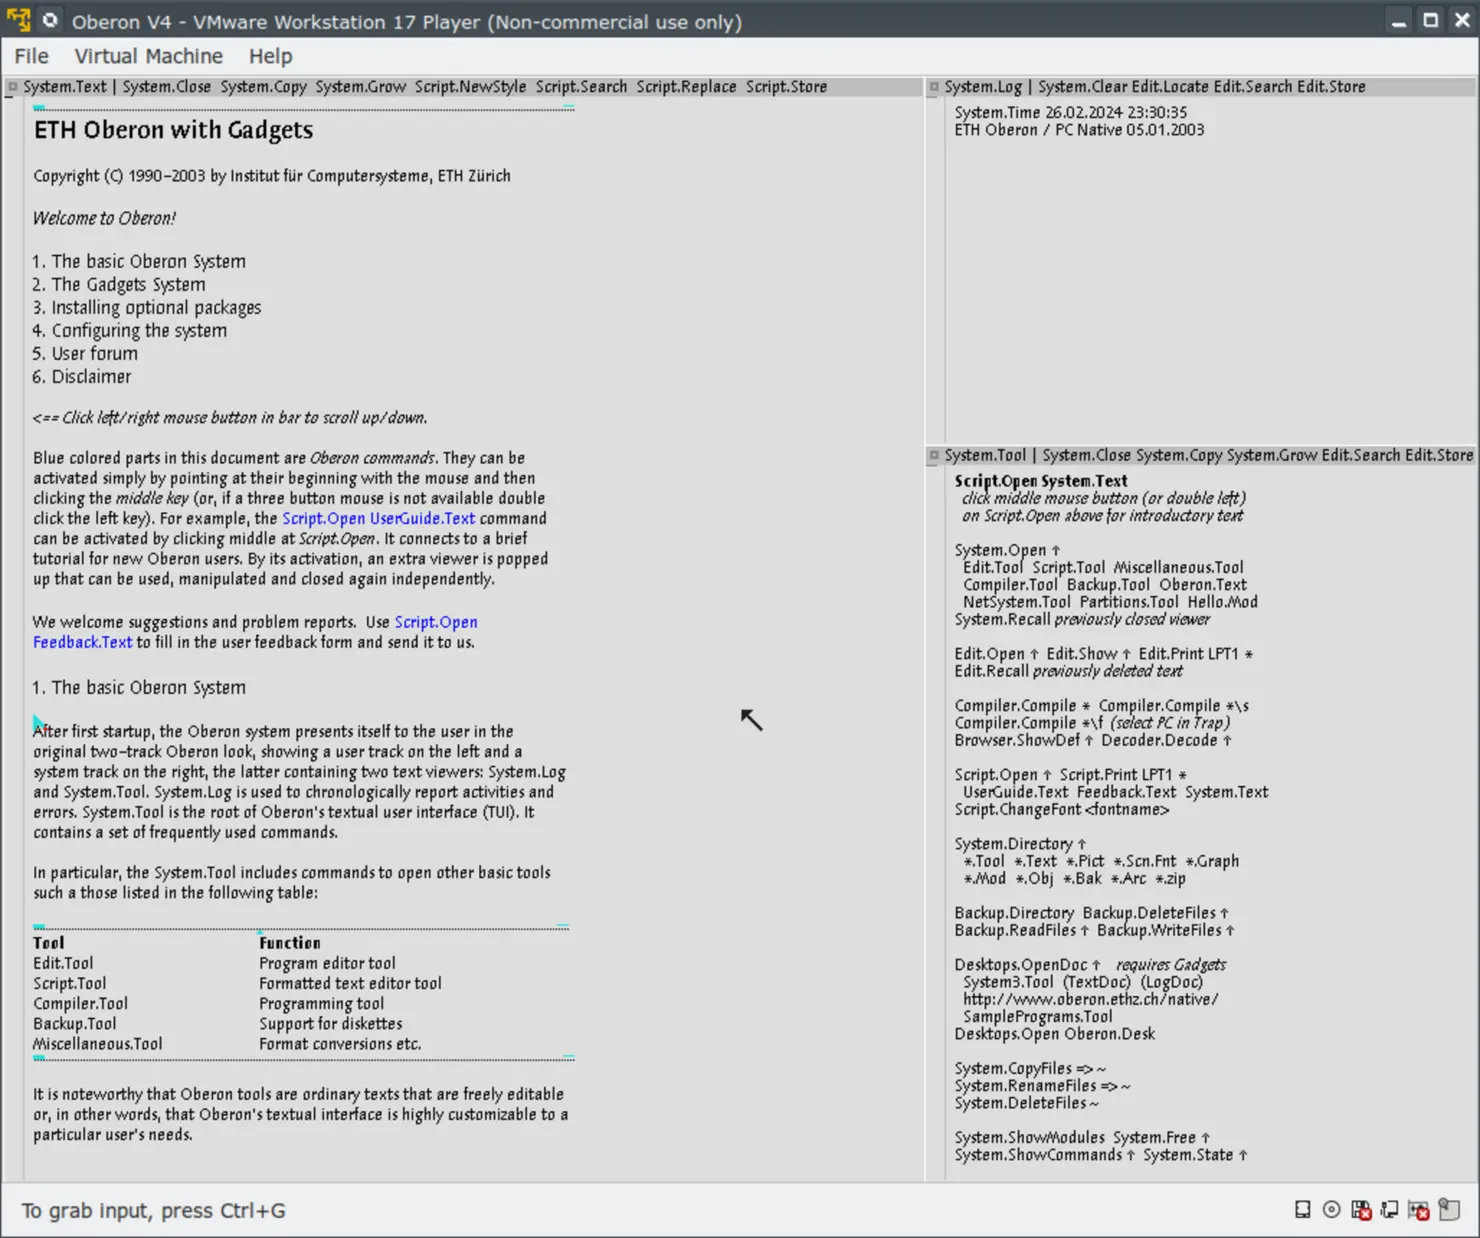Run Script.Search in the System.Text menu
Image resolution: width=1480 pixels, height=1238 pixels.
pyautogui.click(x=581, y=87)
